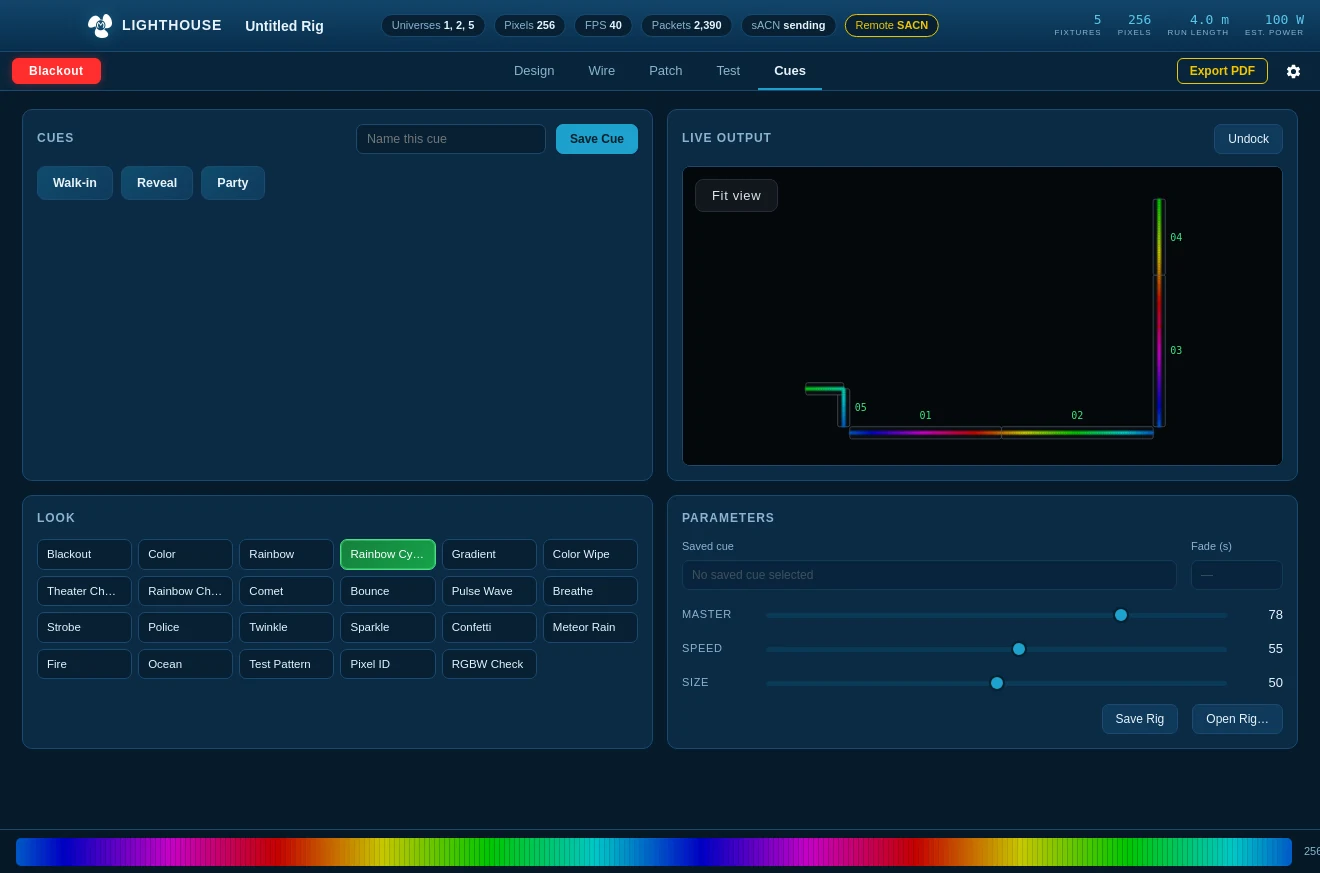Go to the Test tab
1320x873 pixels.
(x=728, y=71)
